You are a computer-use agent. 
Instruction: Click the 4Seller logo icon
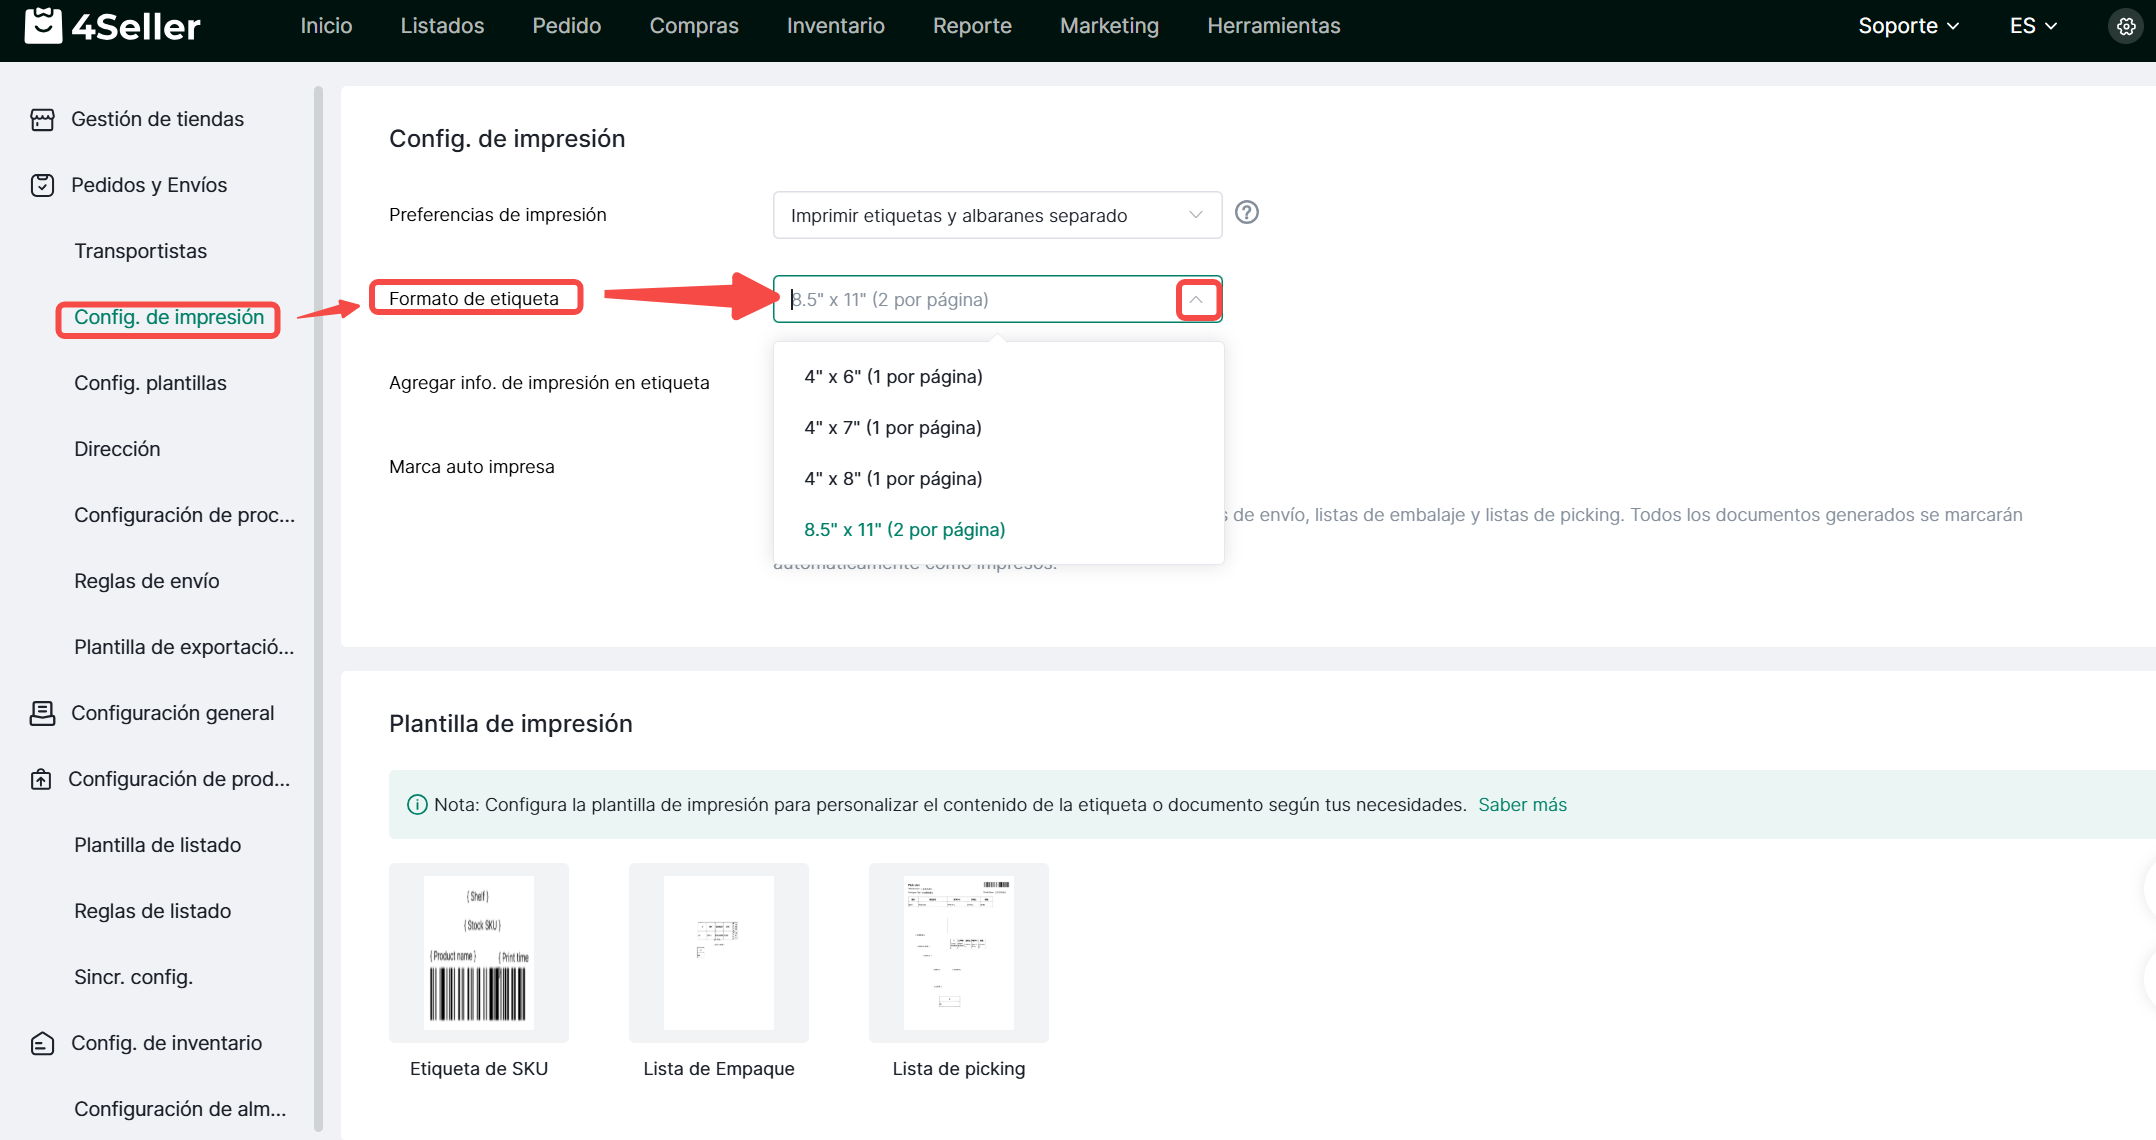[43, 26]
